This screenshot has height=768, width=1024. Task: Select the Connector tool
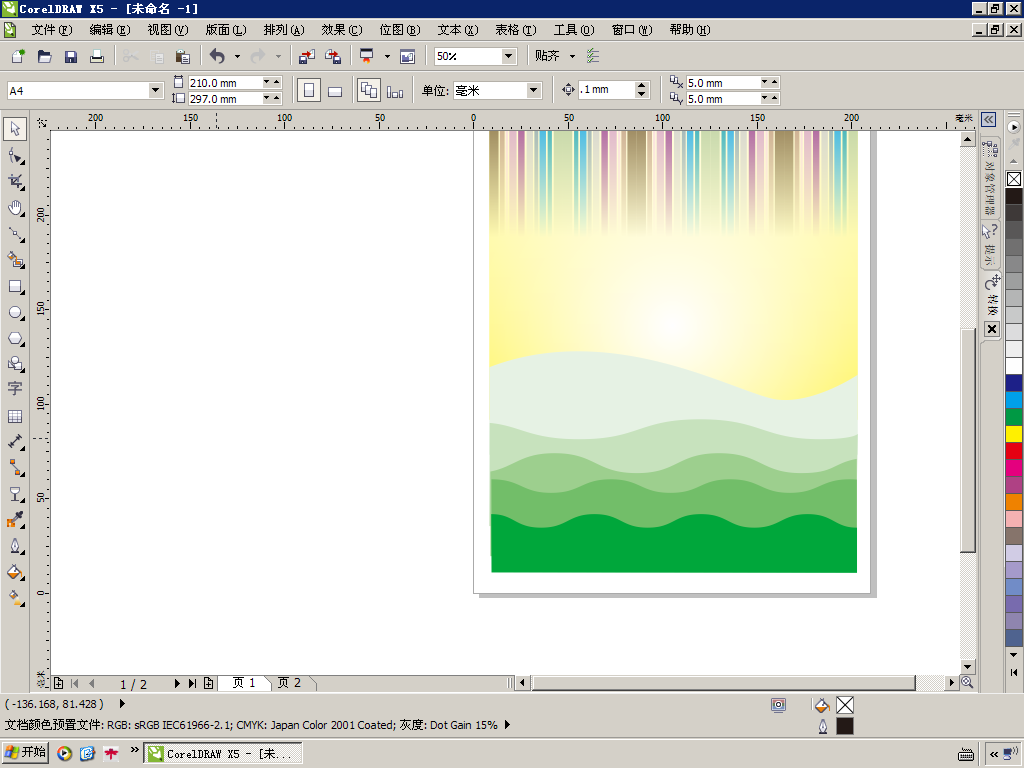click(x=15, y=468)
